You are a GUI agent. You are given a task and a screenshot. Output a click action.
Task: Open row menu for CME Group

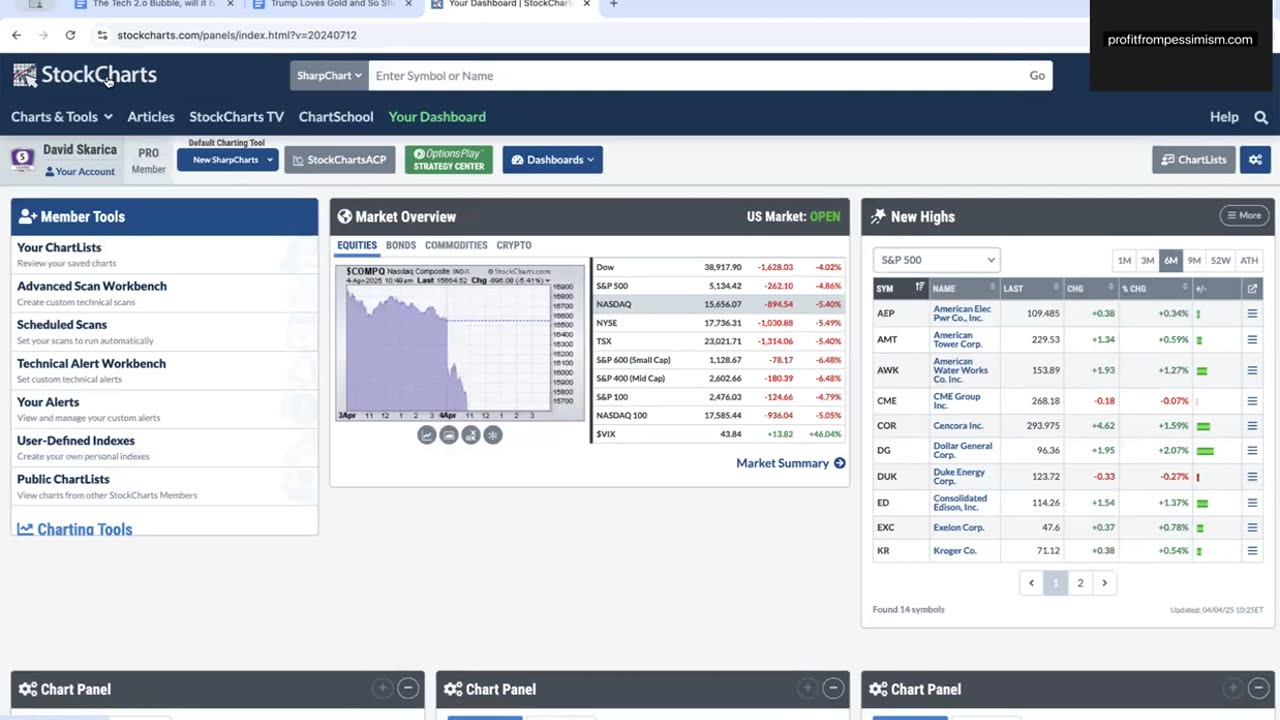click(1252, 401)
